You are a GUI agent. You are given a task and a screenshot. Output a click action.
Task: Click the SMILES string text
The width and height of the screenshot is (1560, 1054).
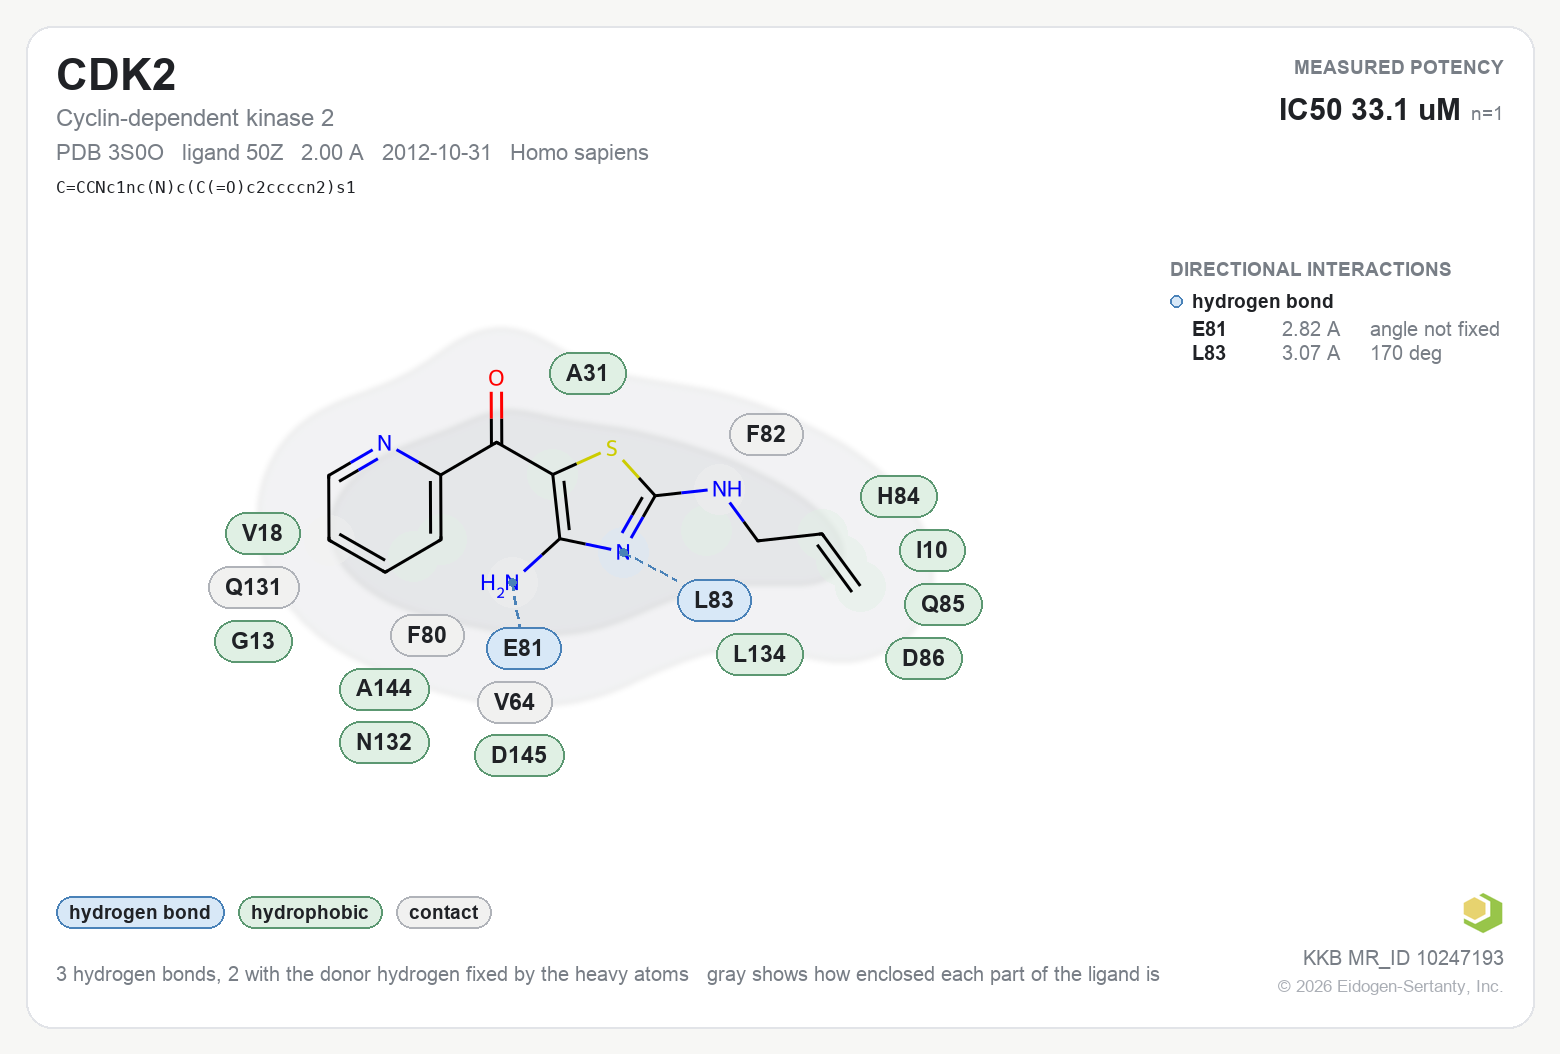206,187
